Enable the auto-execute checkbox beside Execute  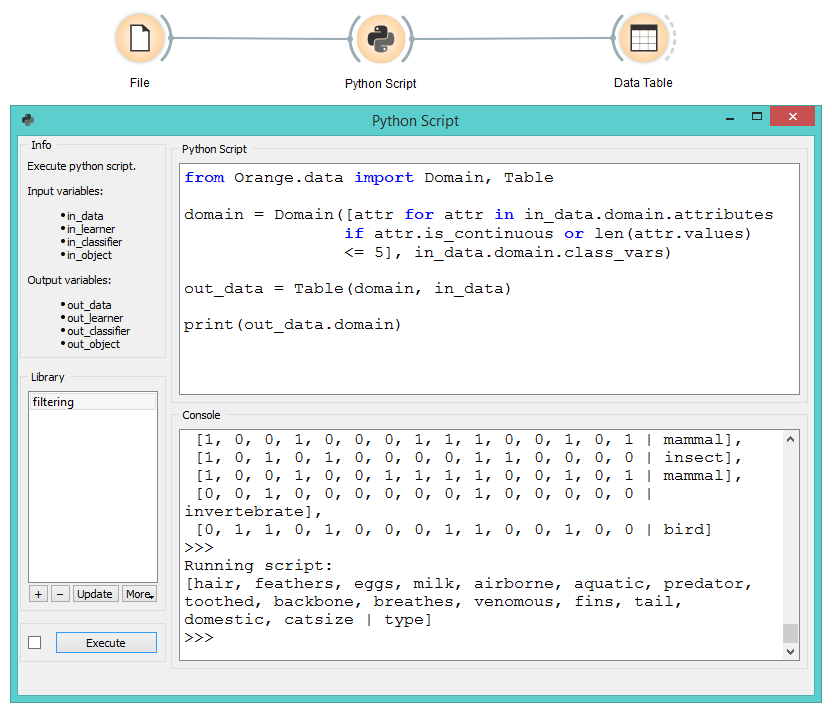(x=34, y=642)
